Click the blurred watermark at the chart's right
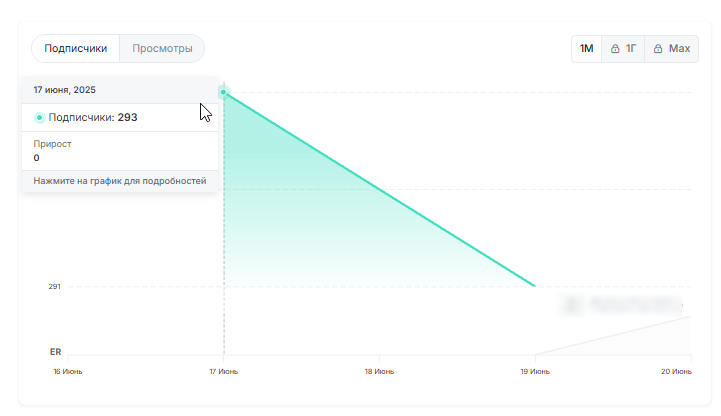The width and height of the screenshot is (721, 416). tap(622, 302)
